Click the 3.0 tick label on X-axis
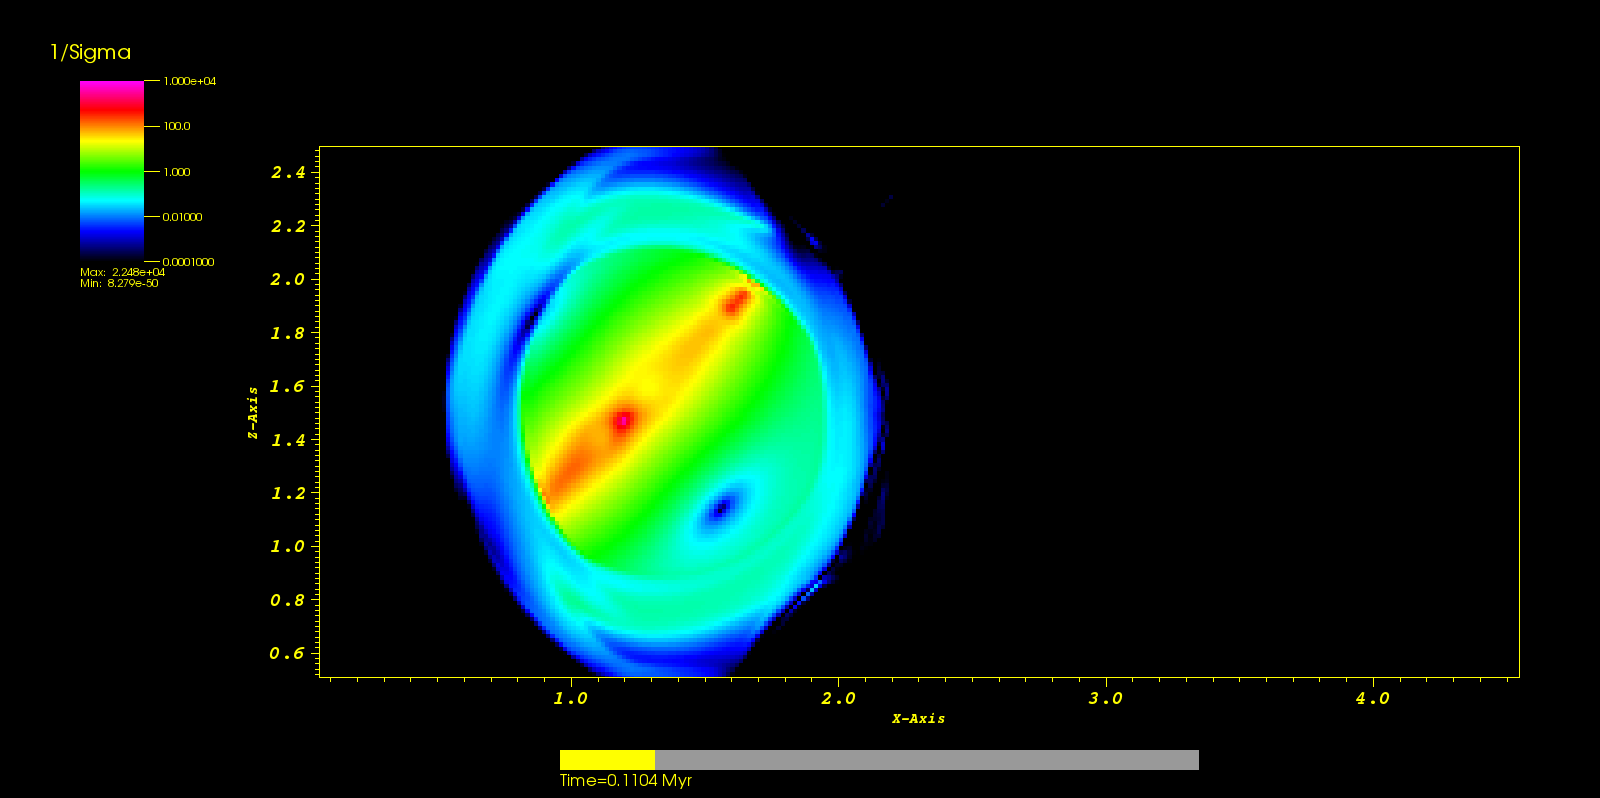Image resolution: width=1600 pixels, height=798 pixels. click(1105, 699)
